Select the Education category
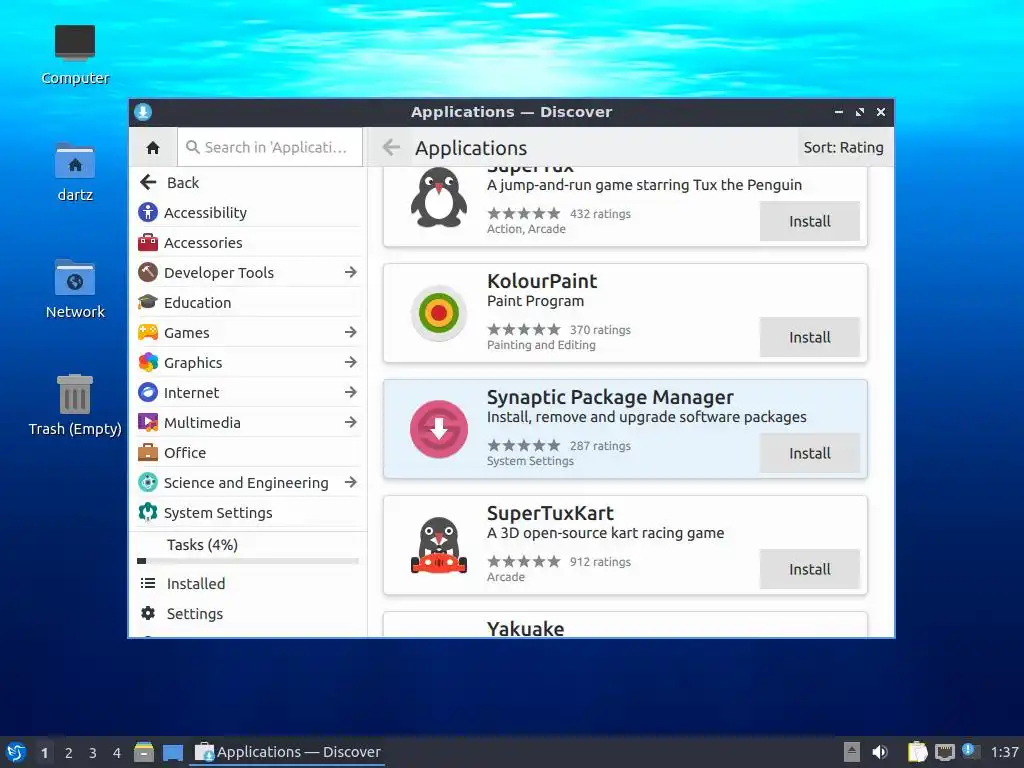The image size is (1024, 768). tap(248, 302)
